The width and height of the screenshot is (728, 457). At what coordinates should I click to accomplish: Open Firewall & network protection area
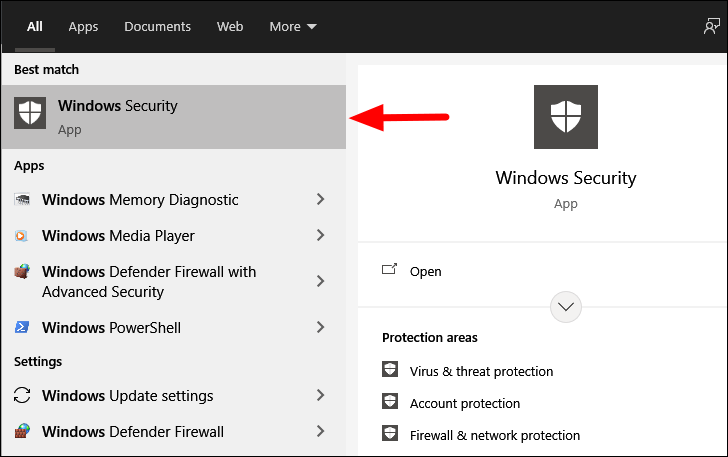pos(495,435)
